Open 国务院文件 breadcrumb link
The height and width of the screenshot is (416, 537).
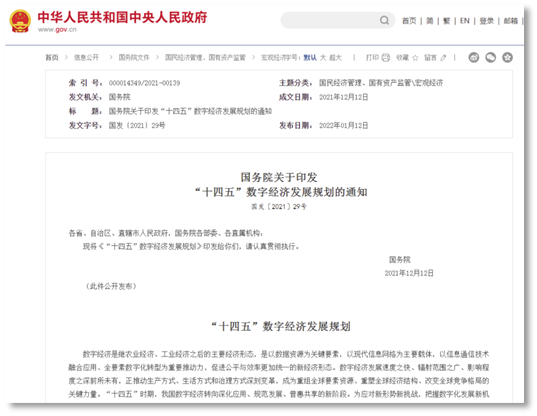point(134,58)
